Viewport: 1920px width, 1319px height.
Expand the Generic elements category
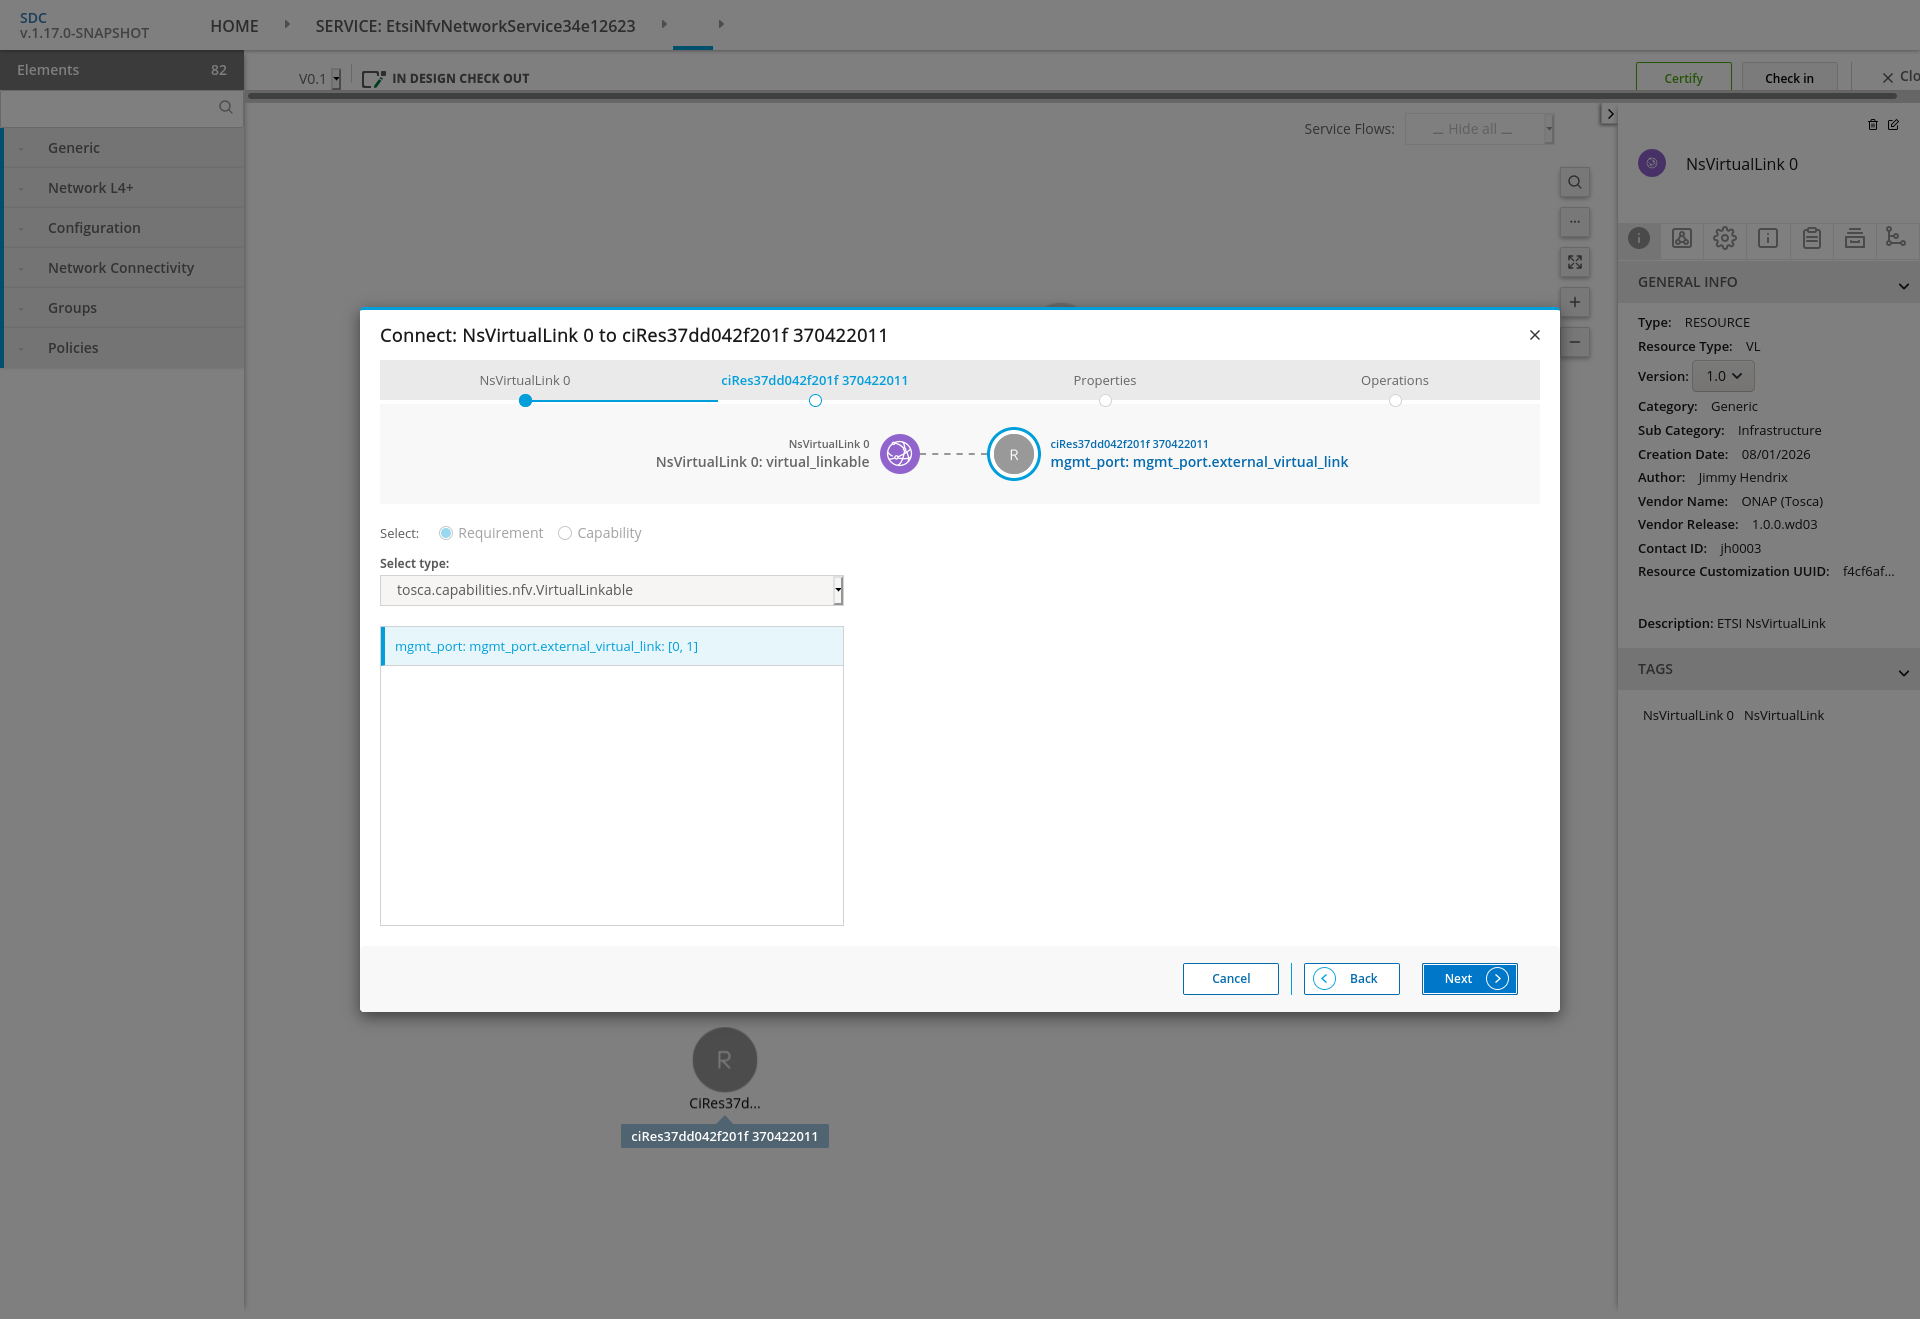point(123,148)
